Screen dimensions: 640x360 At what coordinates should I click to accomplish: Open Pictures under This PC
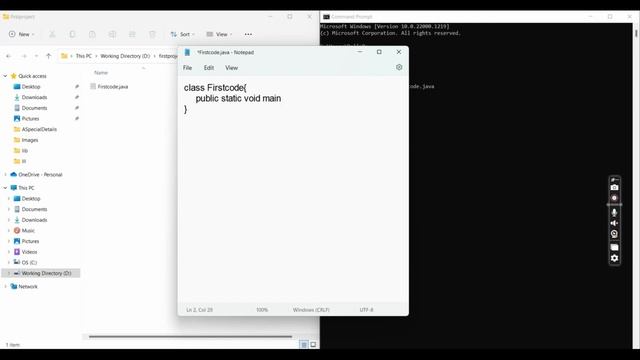tap(30, 241)
